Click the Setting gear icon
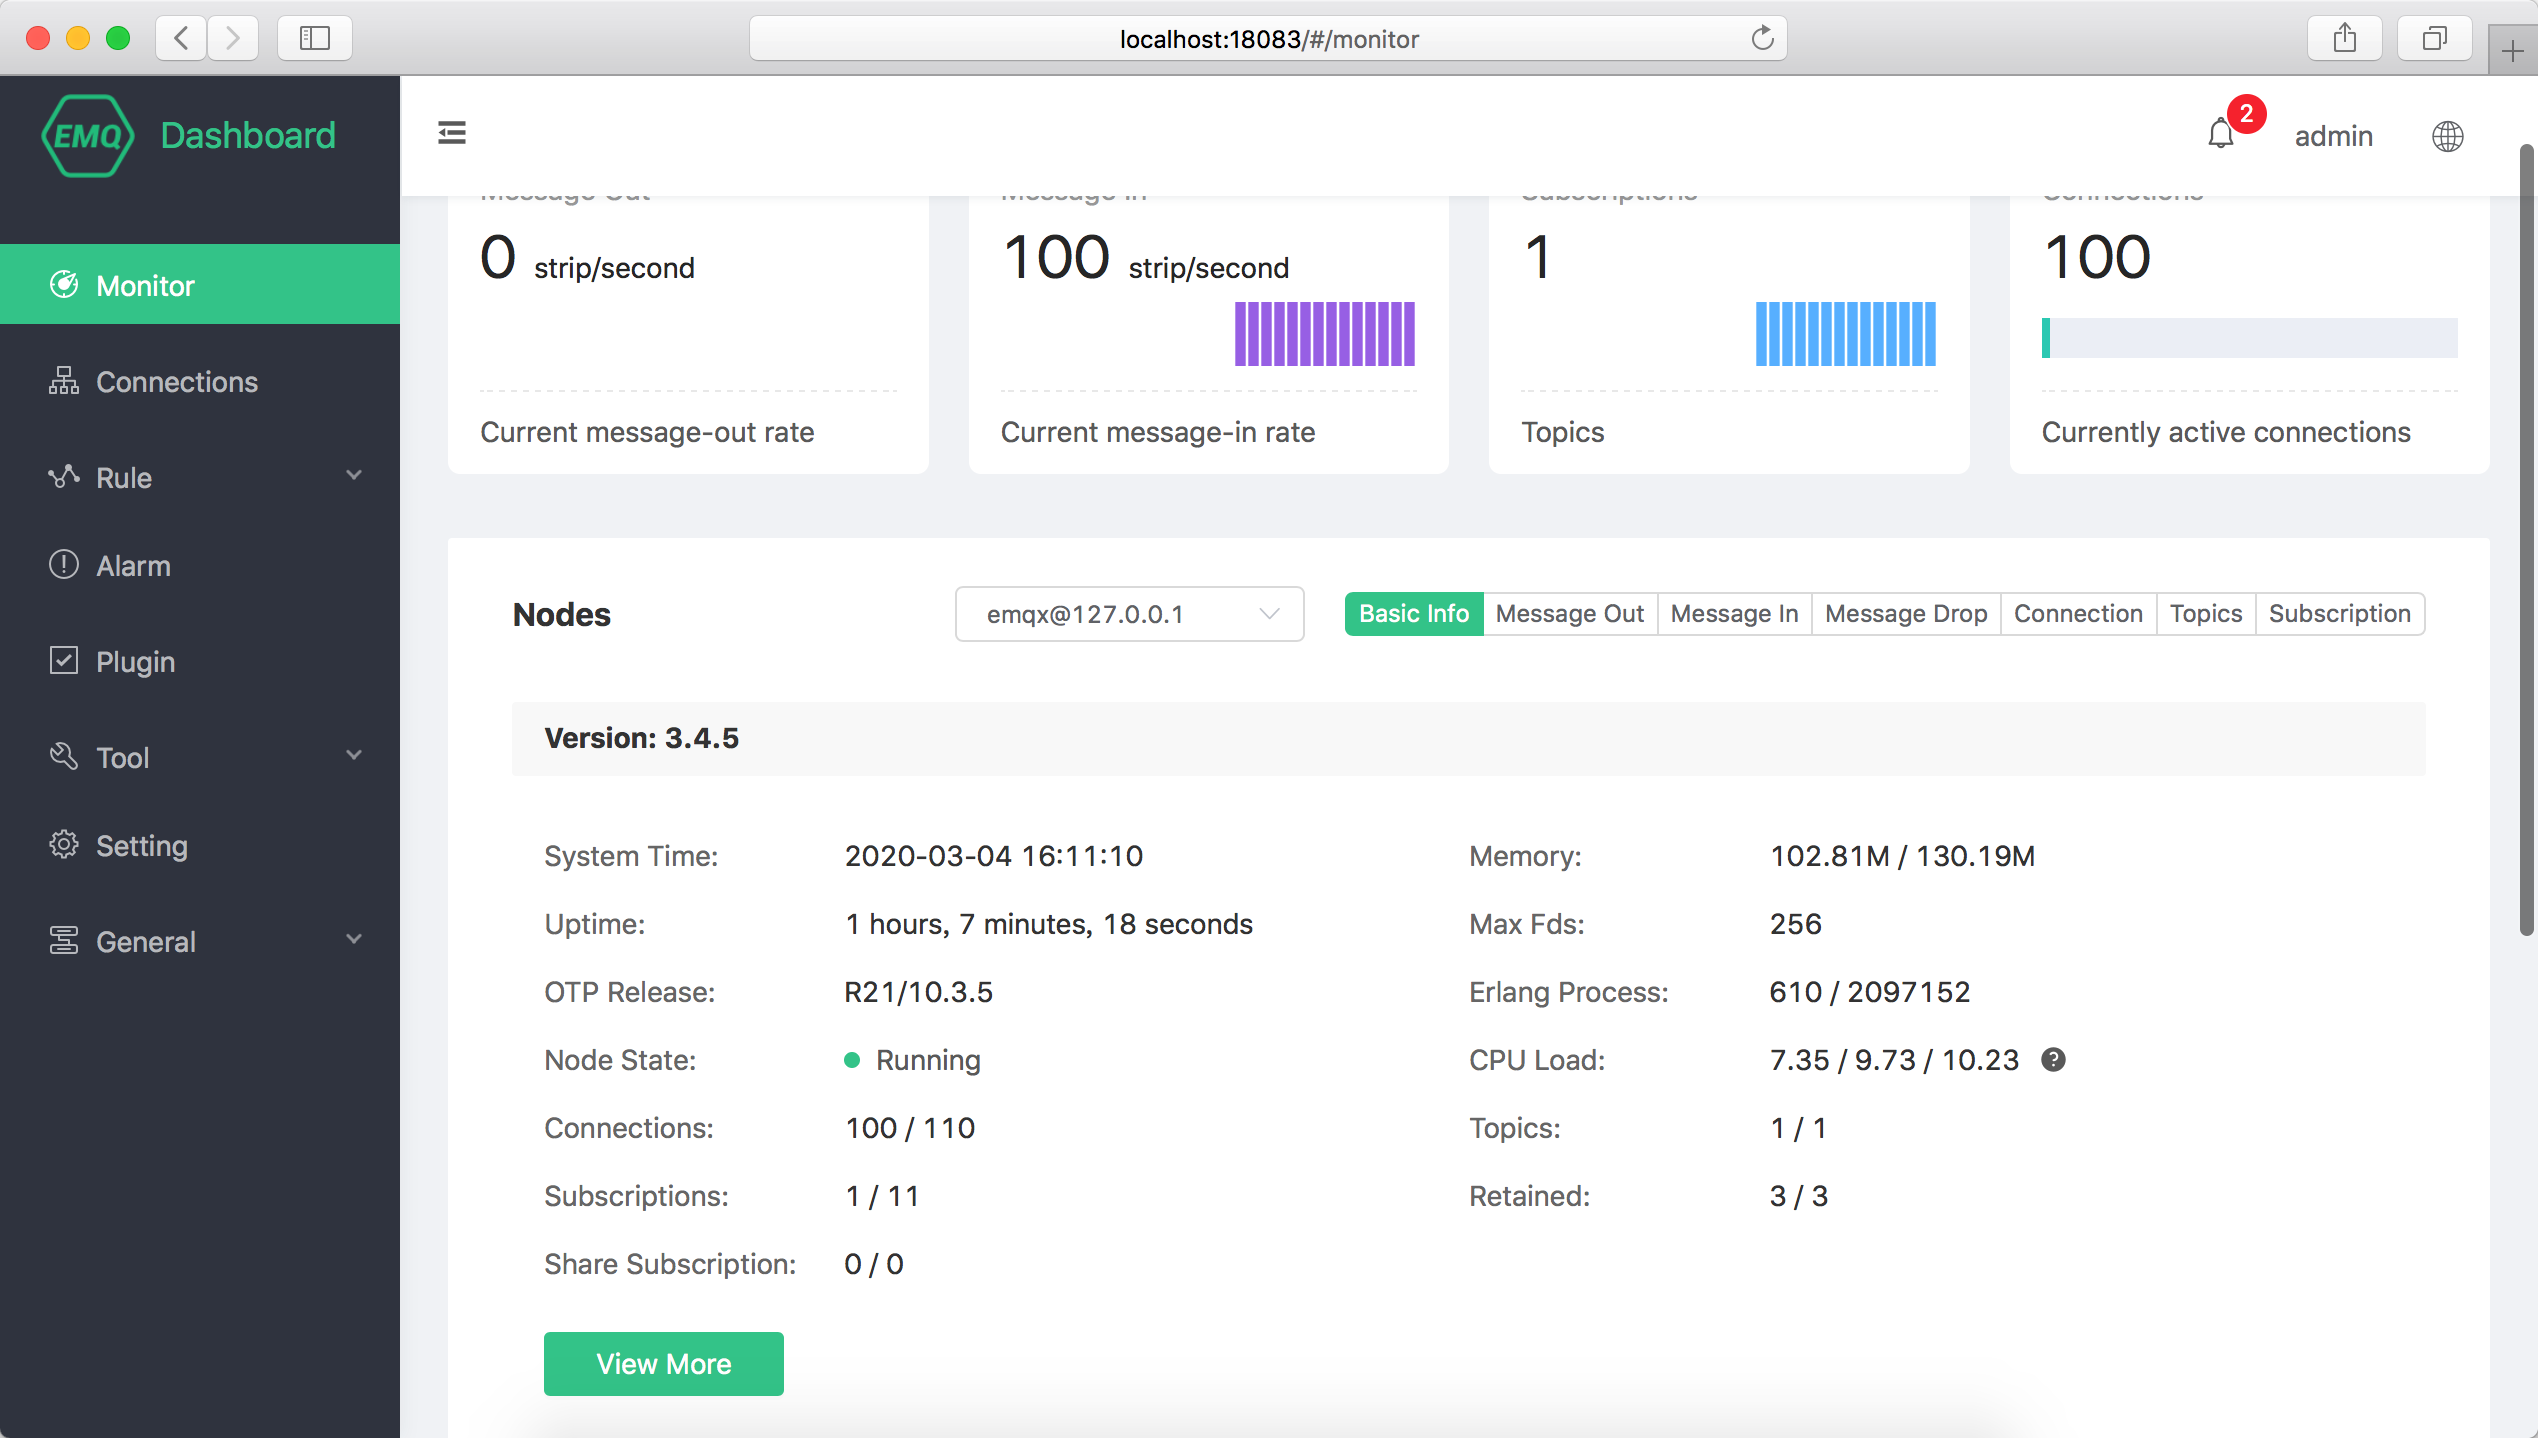 pyautogui.click(x=63, y=844)
